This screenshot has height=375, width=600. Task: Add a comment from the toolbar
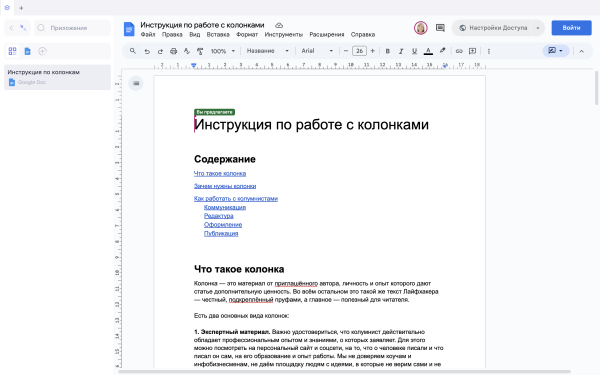[x=473, y=51]
